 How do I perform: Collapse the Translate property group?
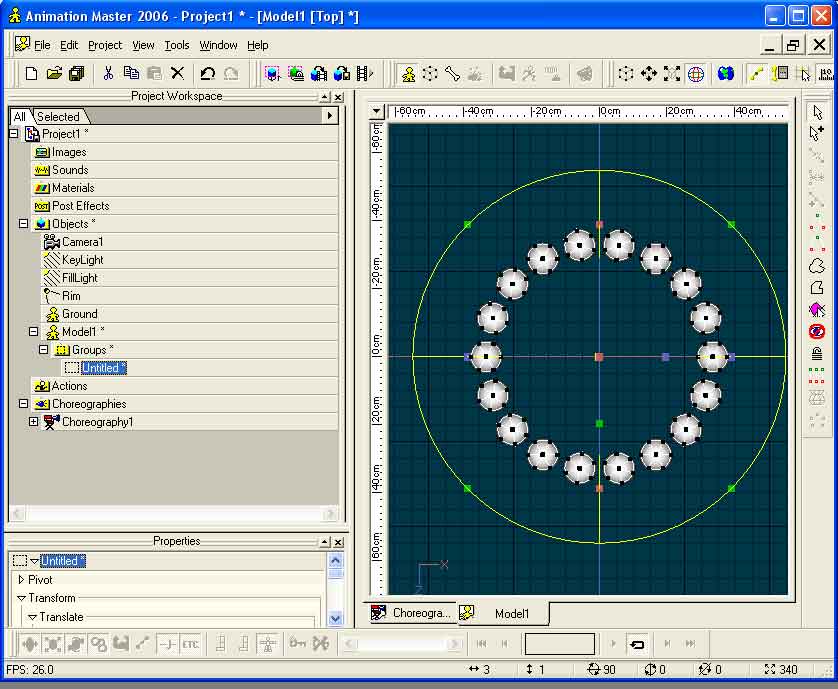pyautogui.click(x=32, y=617)
